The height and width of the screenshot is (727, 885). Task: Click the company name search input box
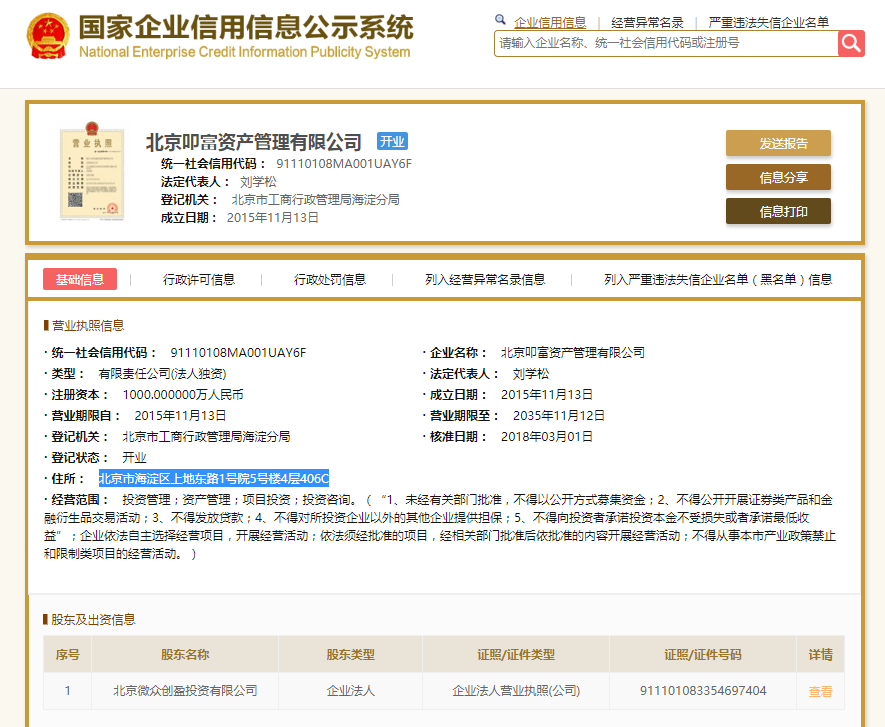[x=660, y=43]
